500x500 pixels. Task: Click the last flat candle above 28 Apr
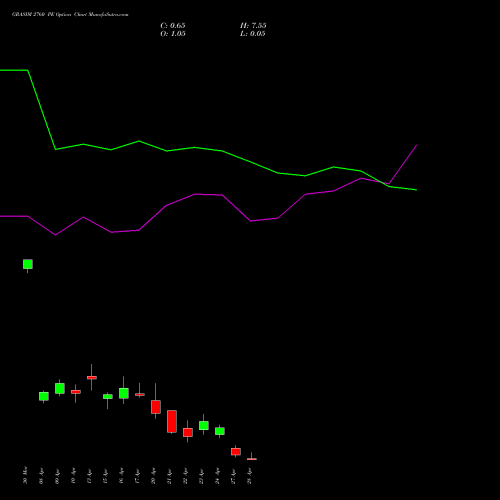[x=252, y=459]
